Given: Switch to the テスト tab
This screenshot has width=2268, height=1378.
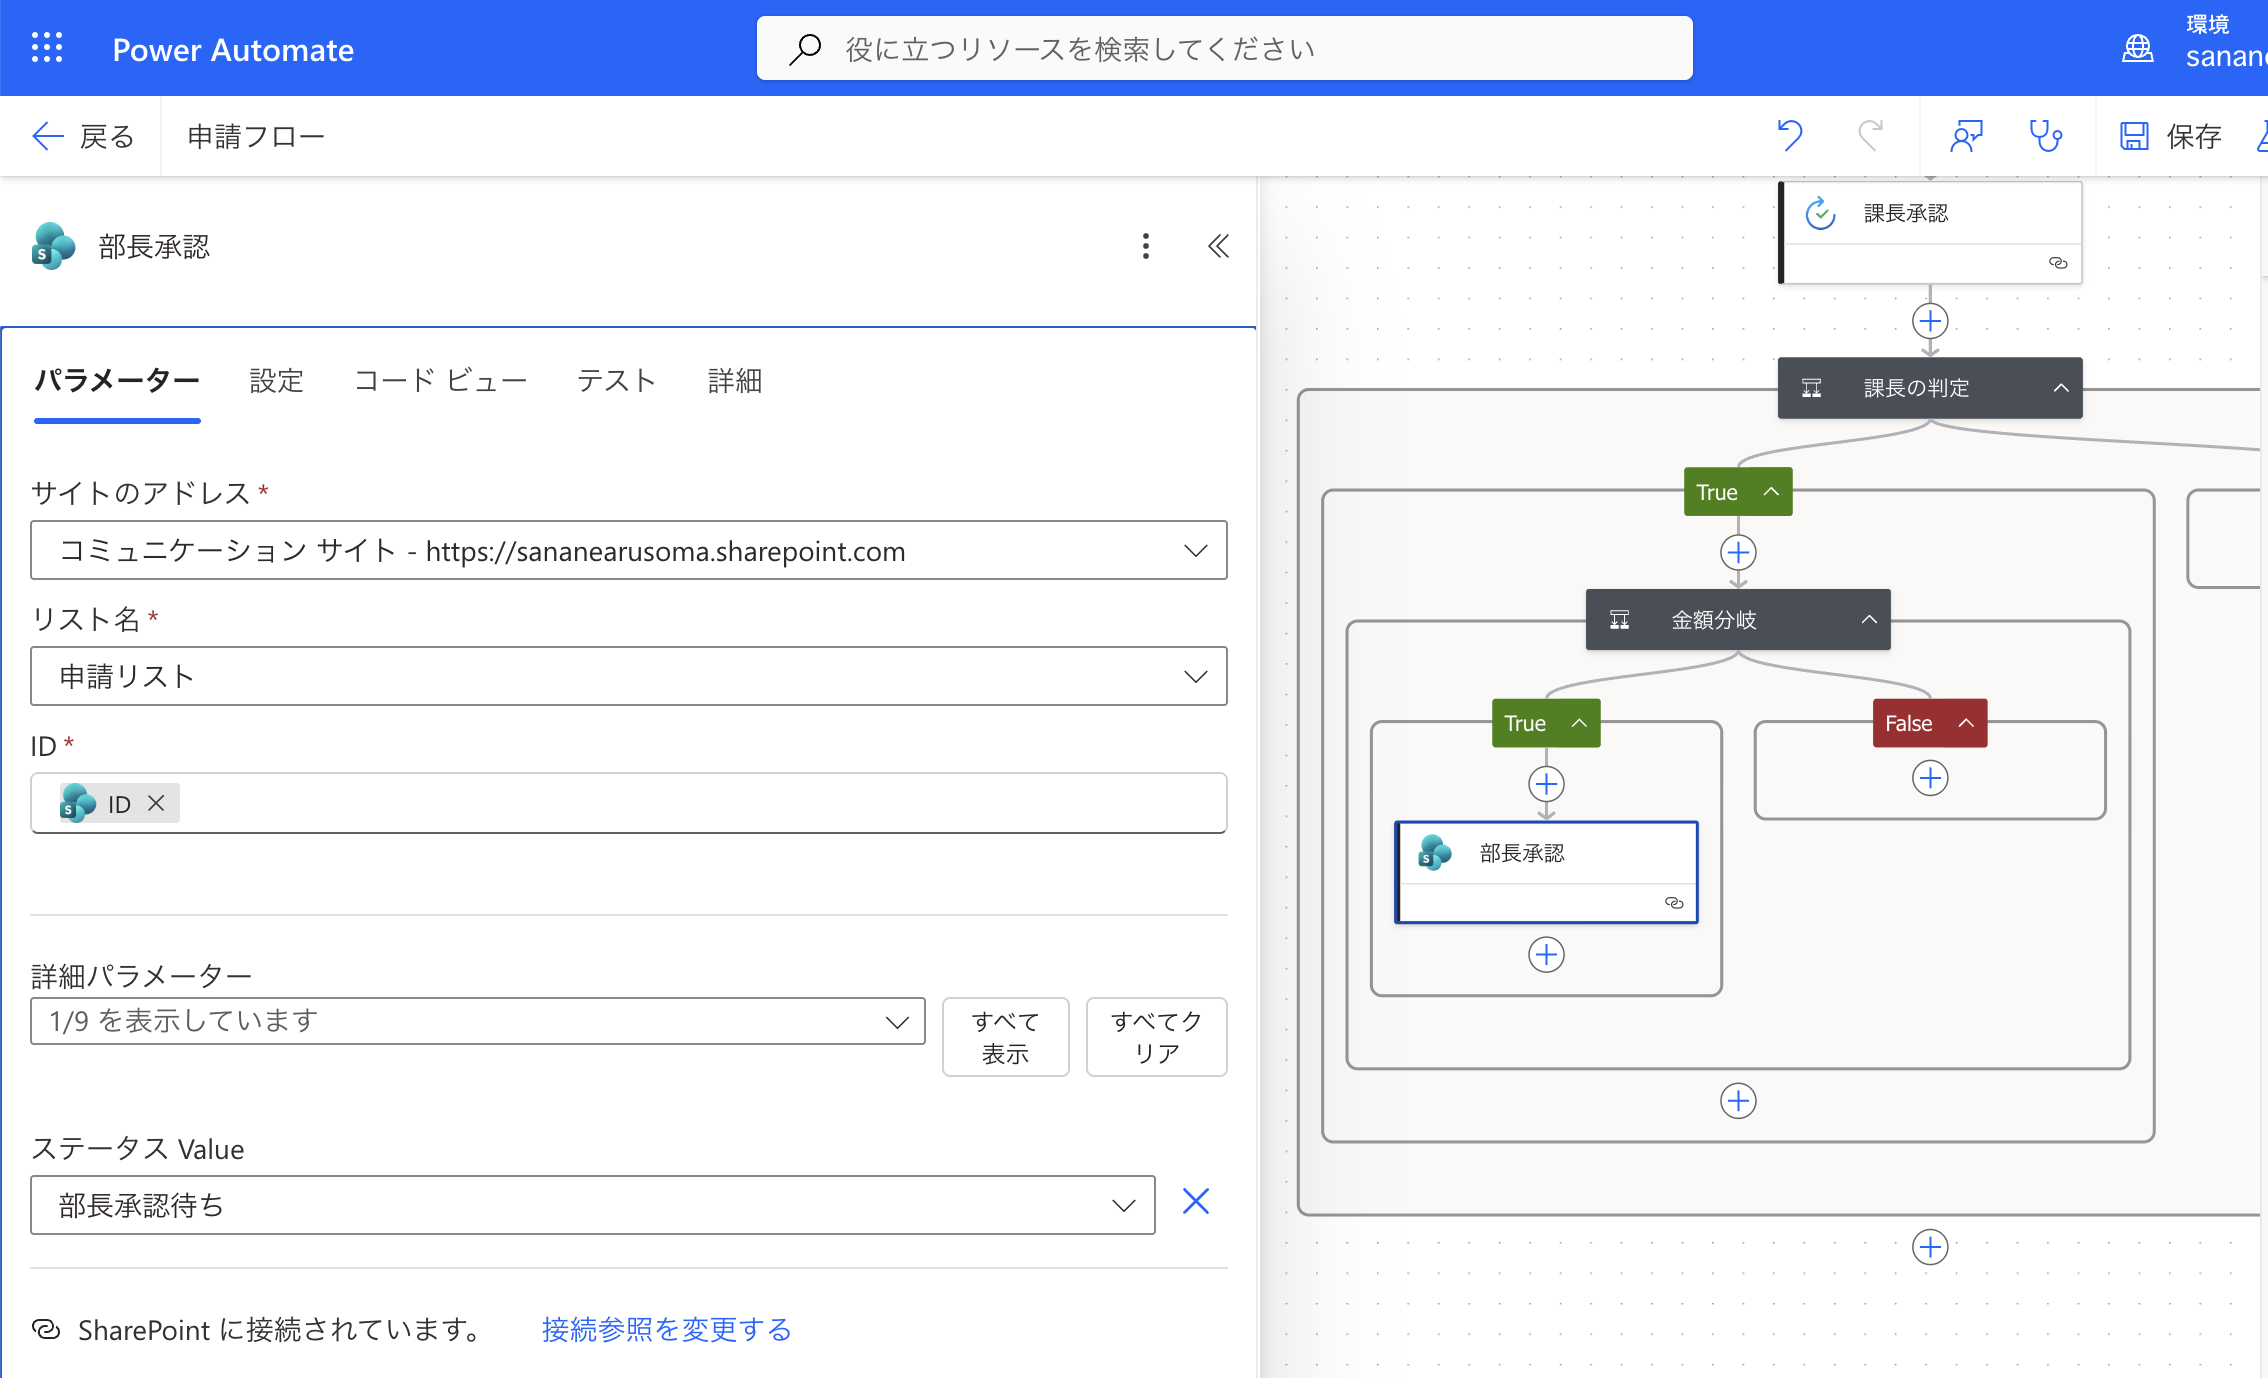Looking at the screenshot, I should (616, 380).
